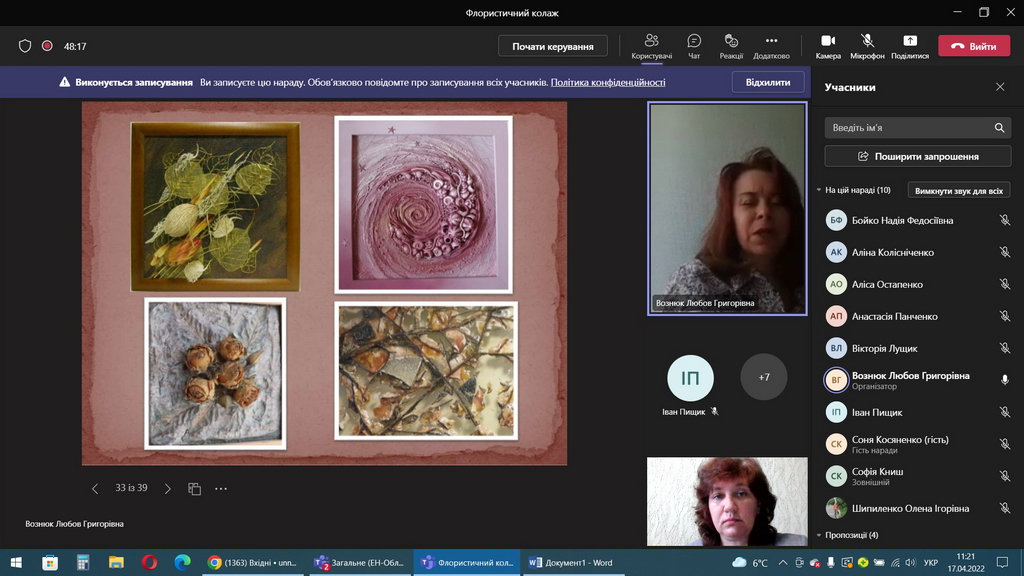
Task: Open File Explorer from taskbar
Action: point(116,562)
